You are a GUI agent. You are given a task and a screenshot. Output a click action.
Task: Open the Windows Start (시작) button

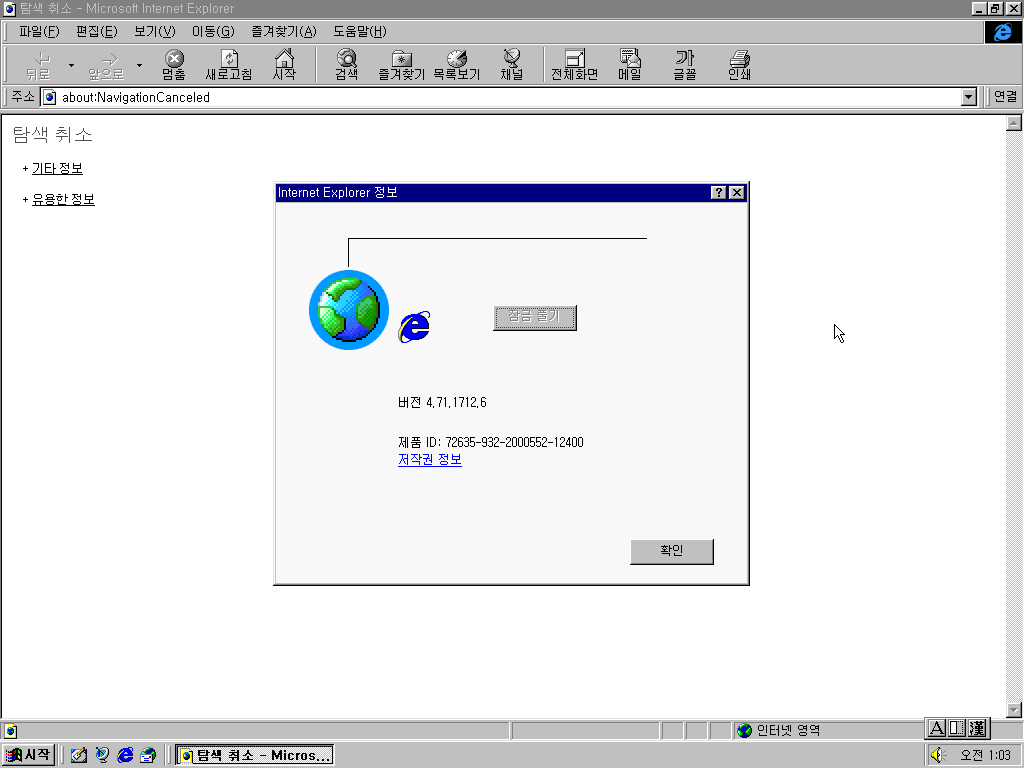29,755
